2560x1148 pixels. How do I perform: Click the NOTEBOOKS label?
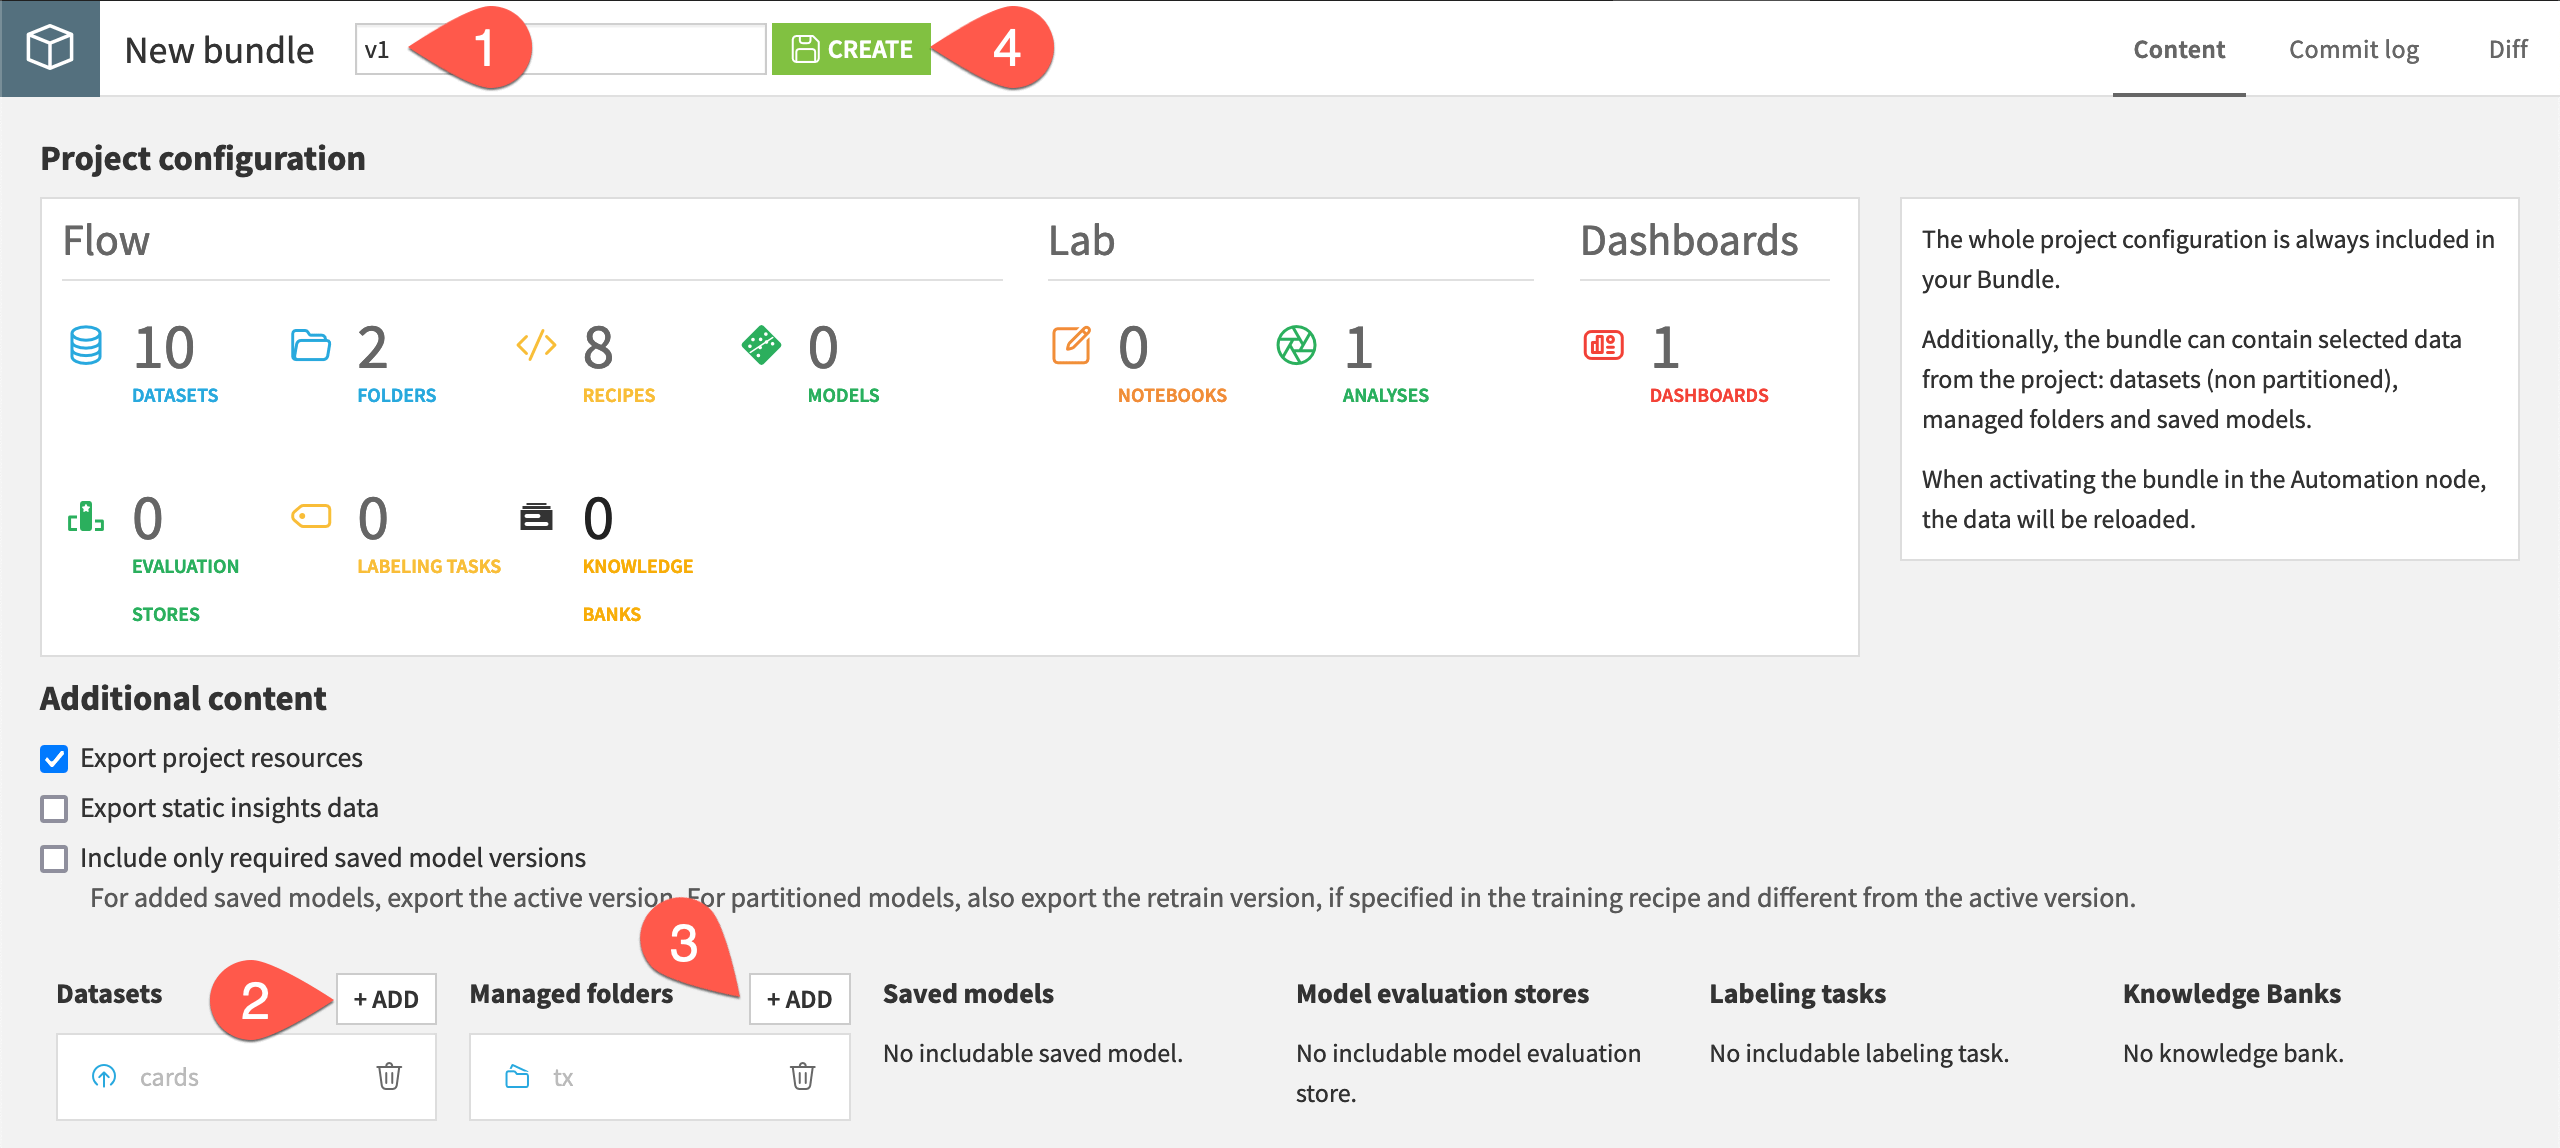(1172, 395)
